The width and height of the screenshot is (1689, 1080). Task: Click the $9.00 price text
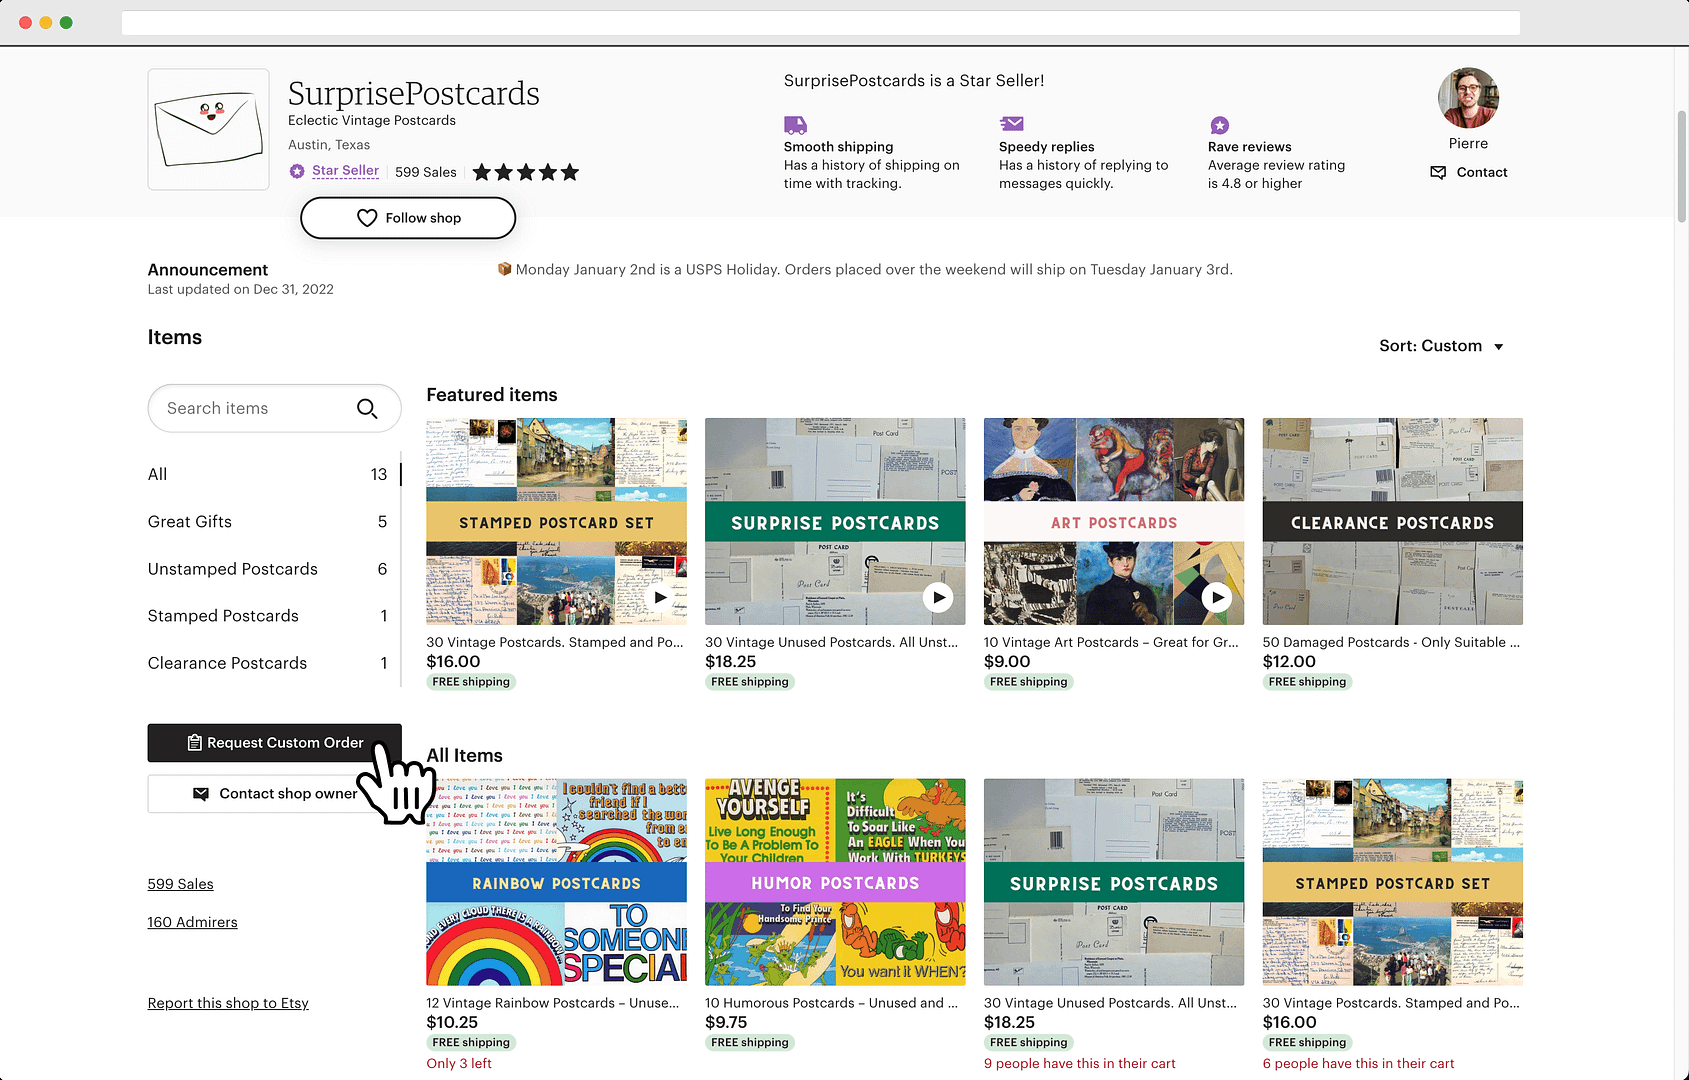[x=1007, y=662]
